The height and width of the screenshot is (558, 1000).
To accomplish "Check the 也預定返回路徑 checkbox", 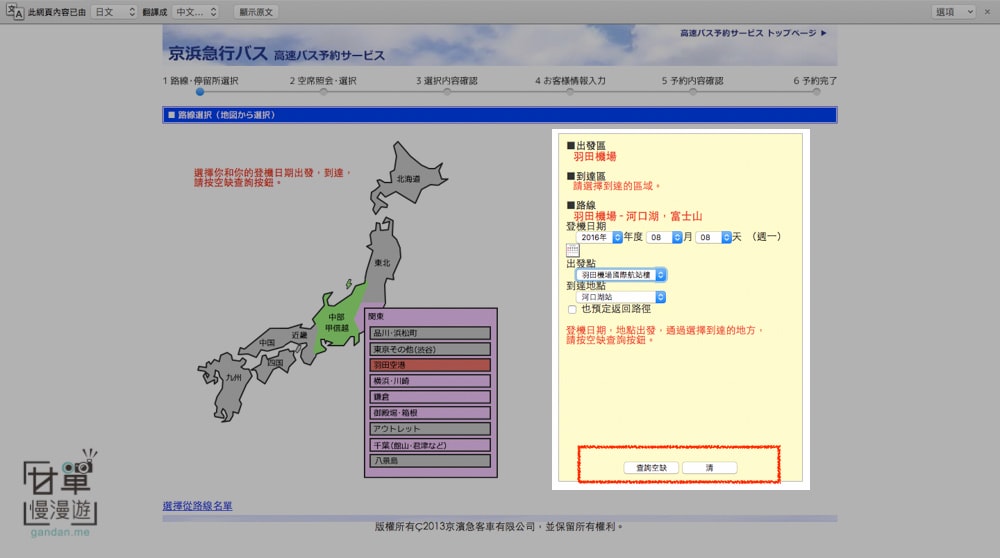I will 572,309.
